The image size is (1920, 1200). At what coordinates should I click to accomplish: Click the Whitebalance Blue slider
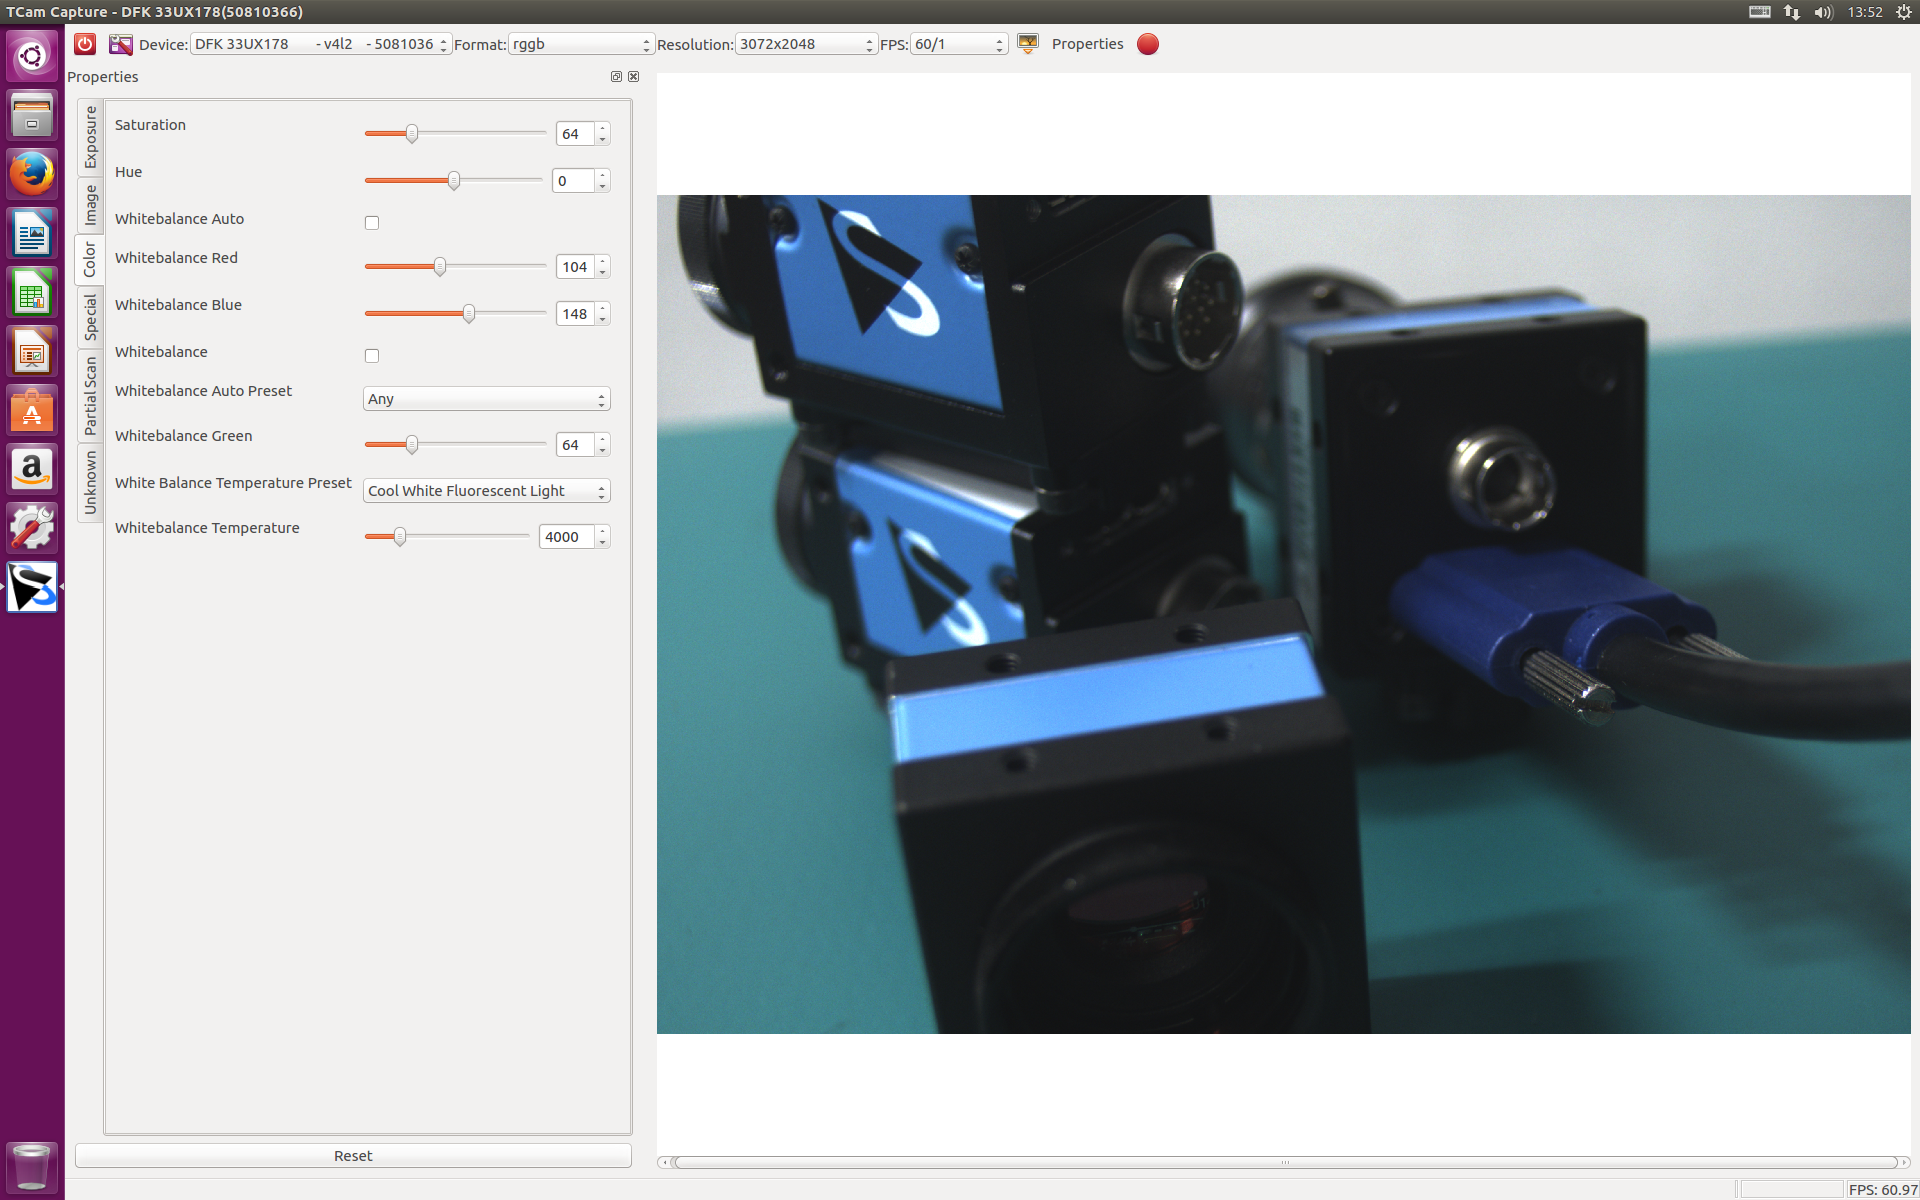coord(455,313)
